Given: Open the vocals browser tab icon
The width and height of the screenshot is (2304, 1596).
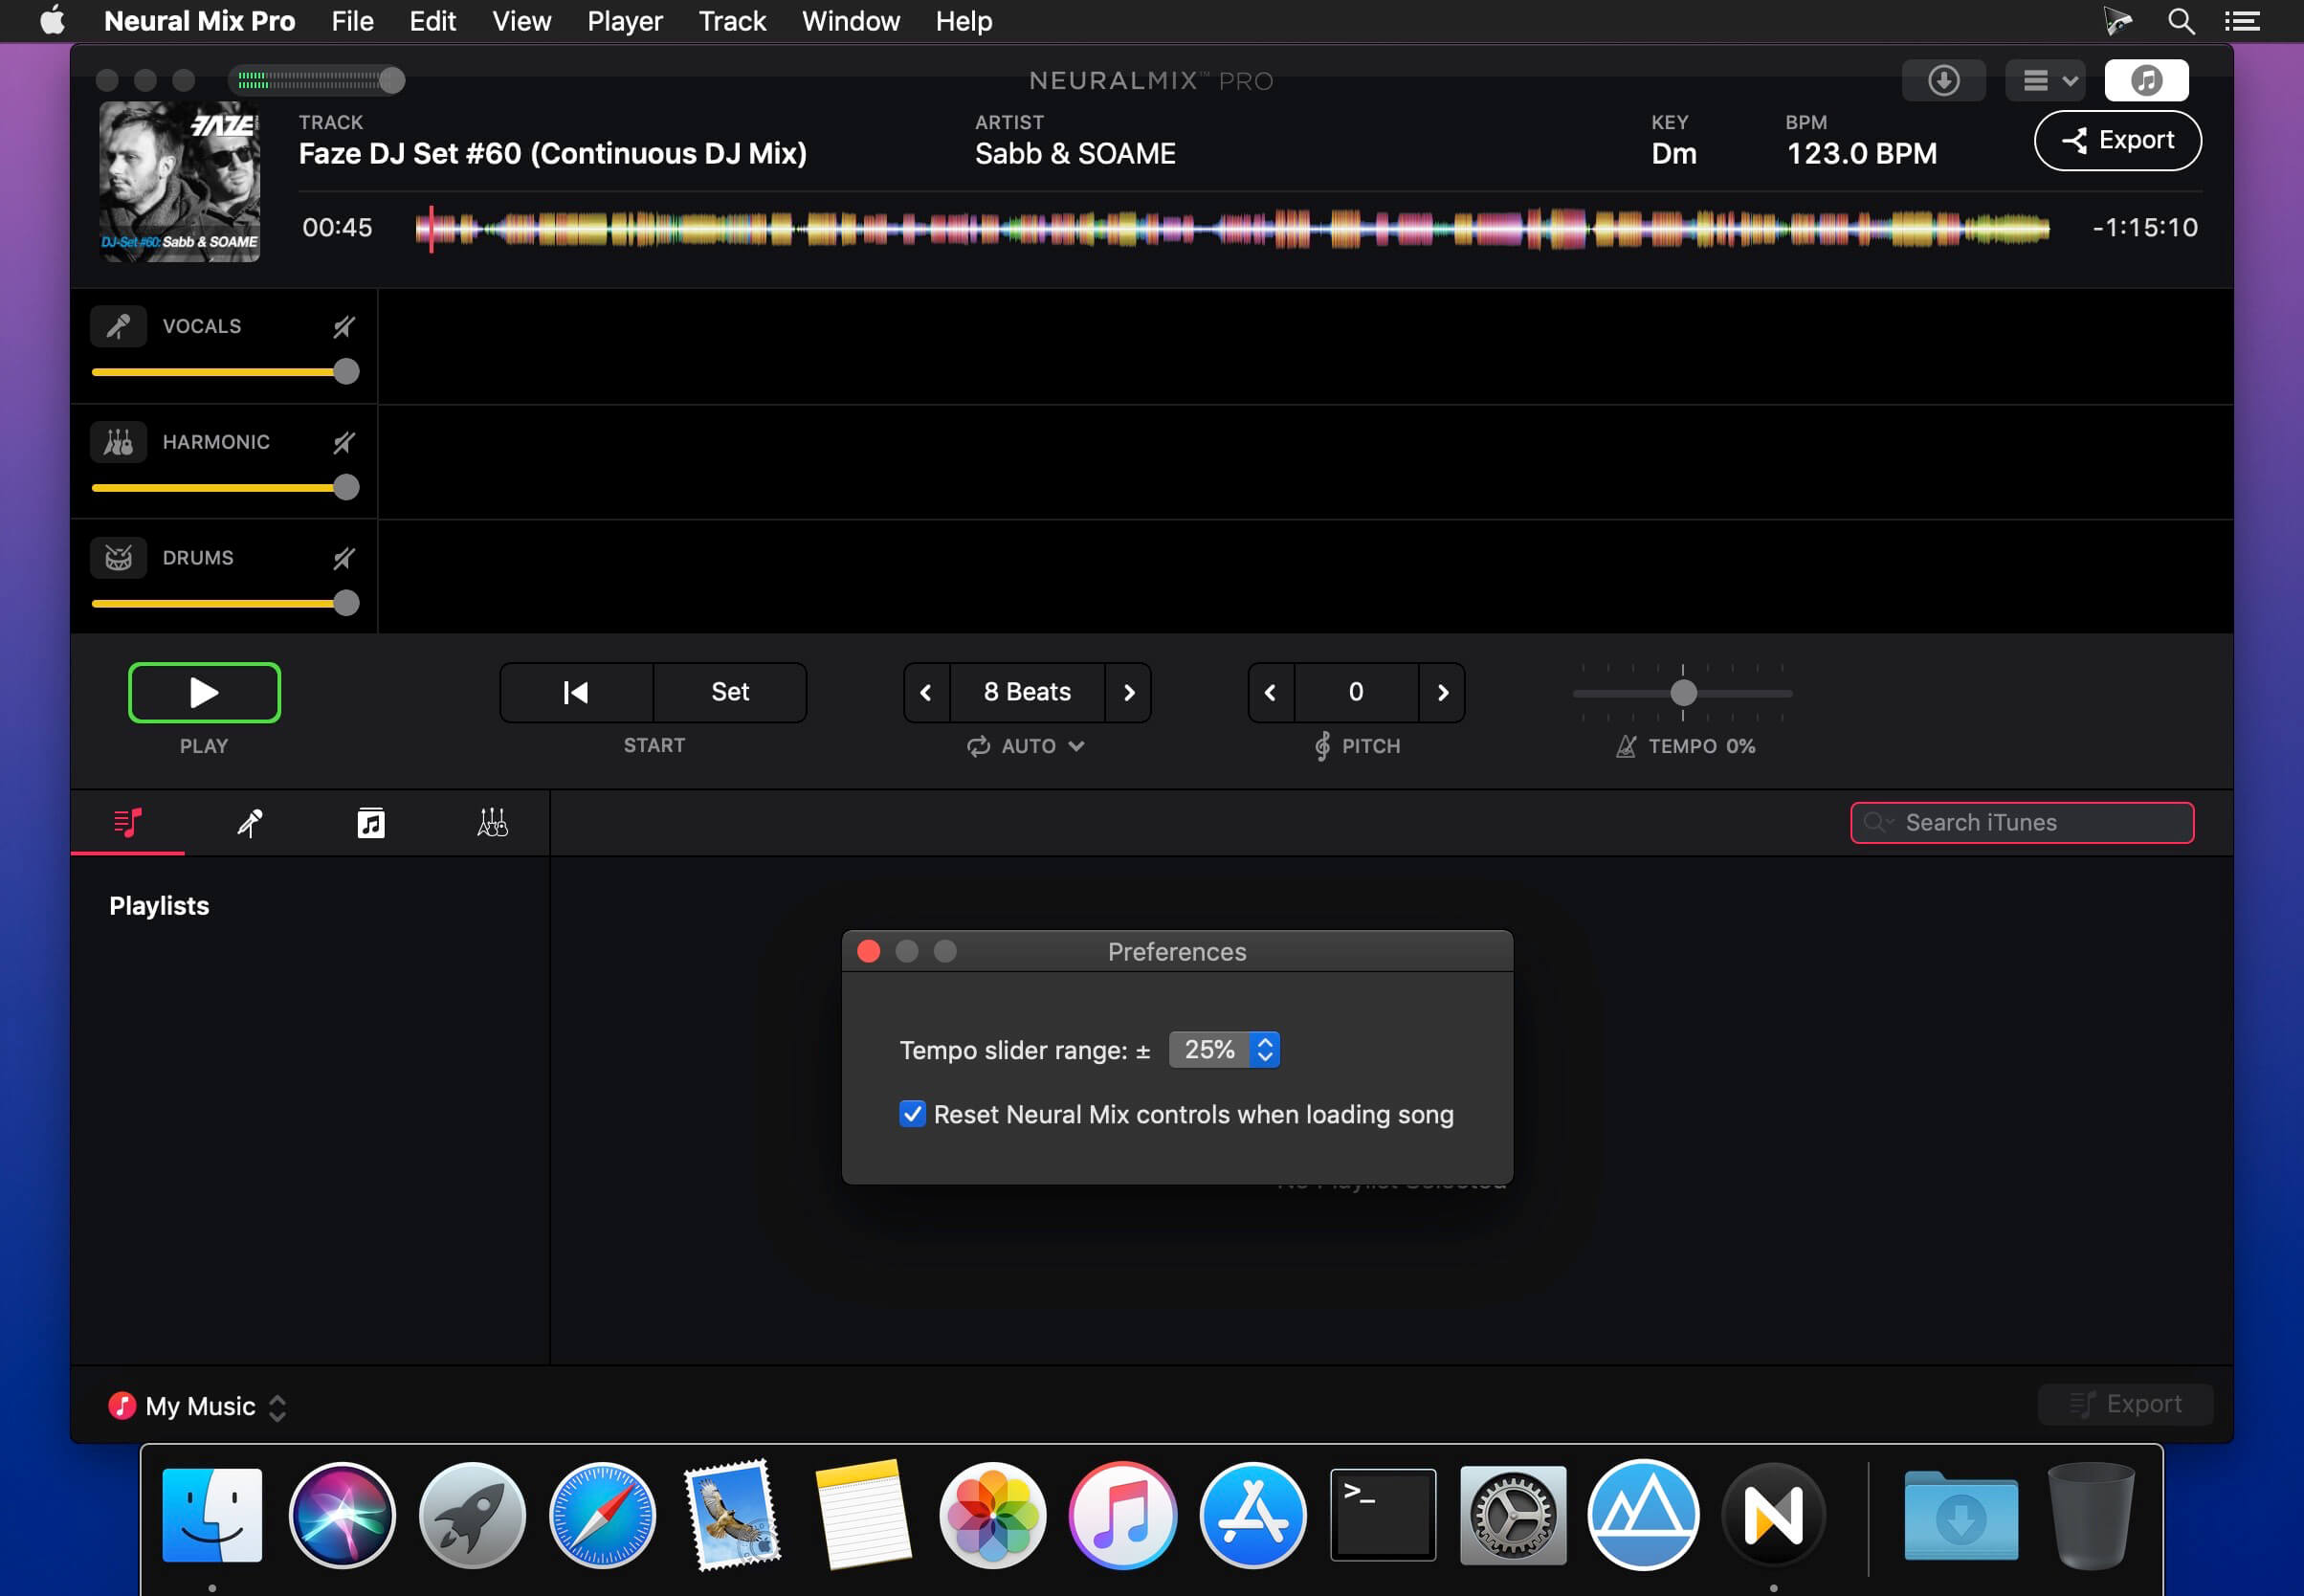Looking at the screenshot, I should pos(250,822).
